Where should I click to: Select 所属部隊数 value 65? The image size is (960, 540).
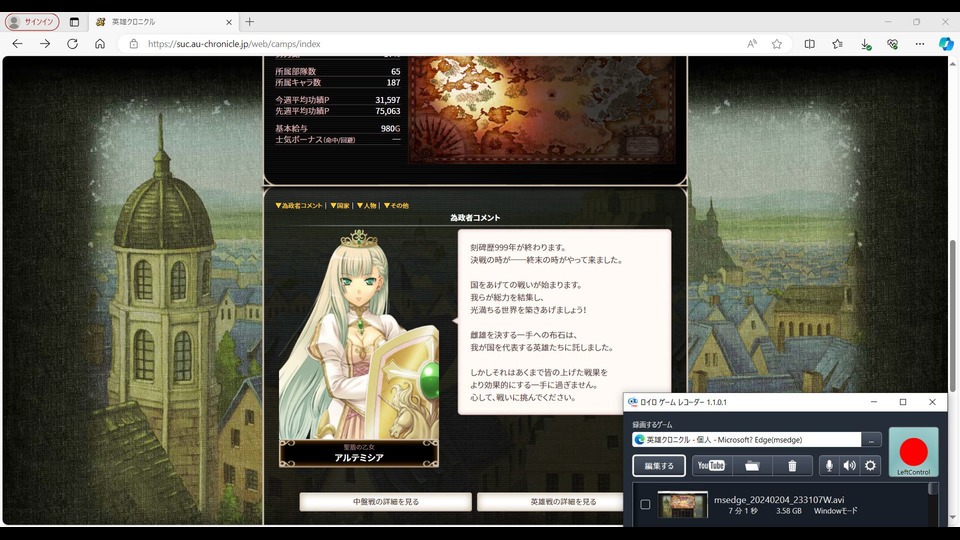coord(396,72)
